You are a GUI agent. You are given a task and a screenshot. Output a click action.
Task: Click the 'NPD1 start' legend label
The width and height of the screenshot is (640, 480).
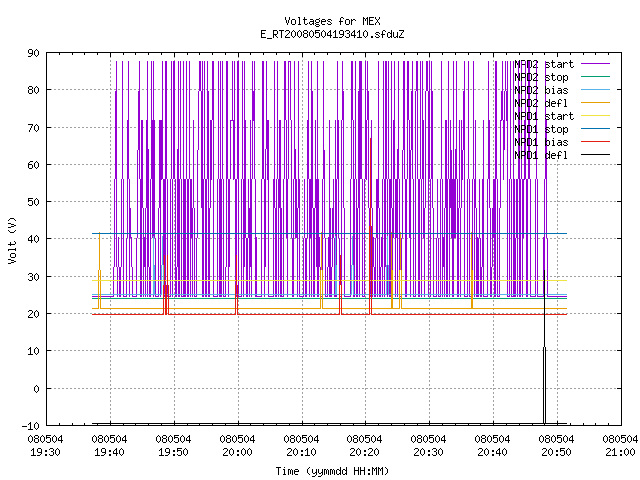(x=544, y=116)
